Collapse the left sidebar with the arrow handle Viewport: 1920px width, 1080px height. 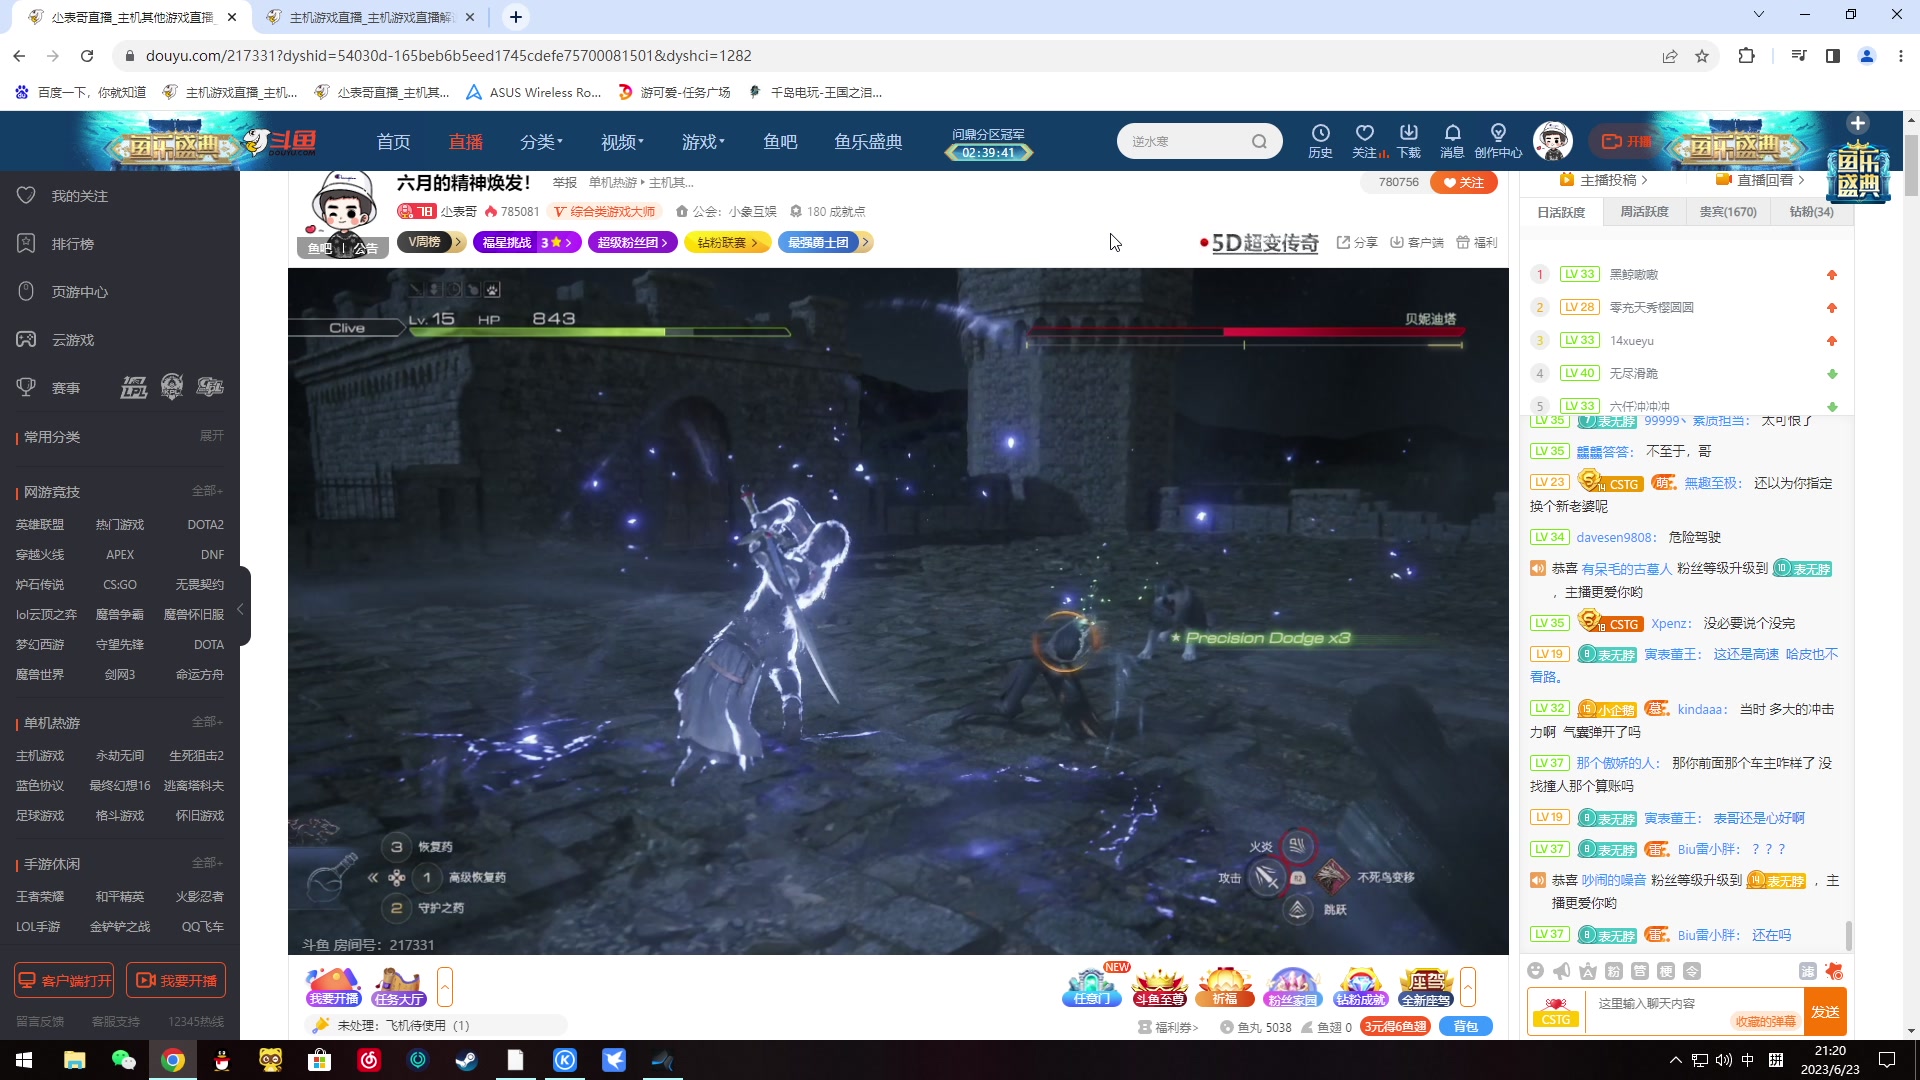coord(241,608)
